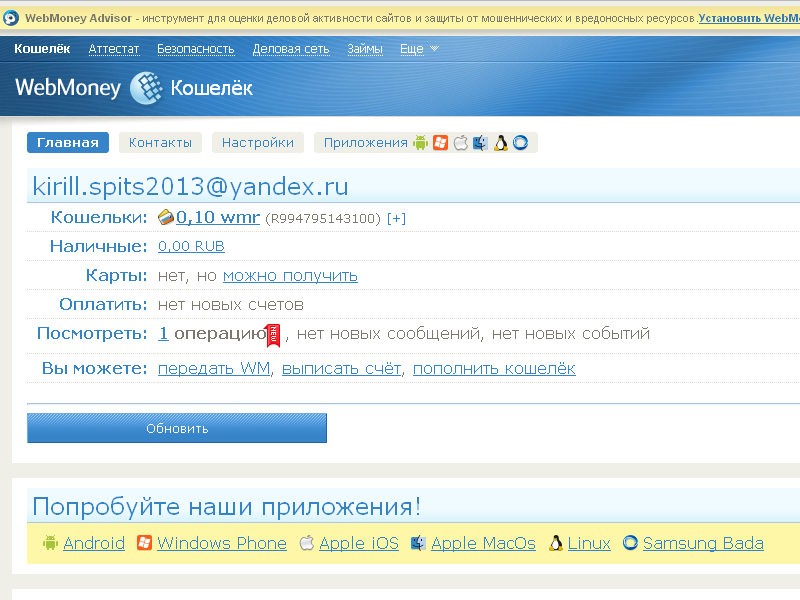800x600 pixels.
Task: Open Samsung Bada icon in Приложения tab
Action: click(x=520, y=143)
